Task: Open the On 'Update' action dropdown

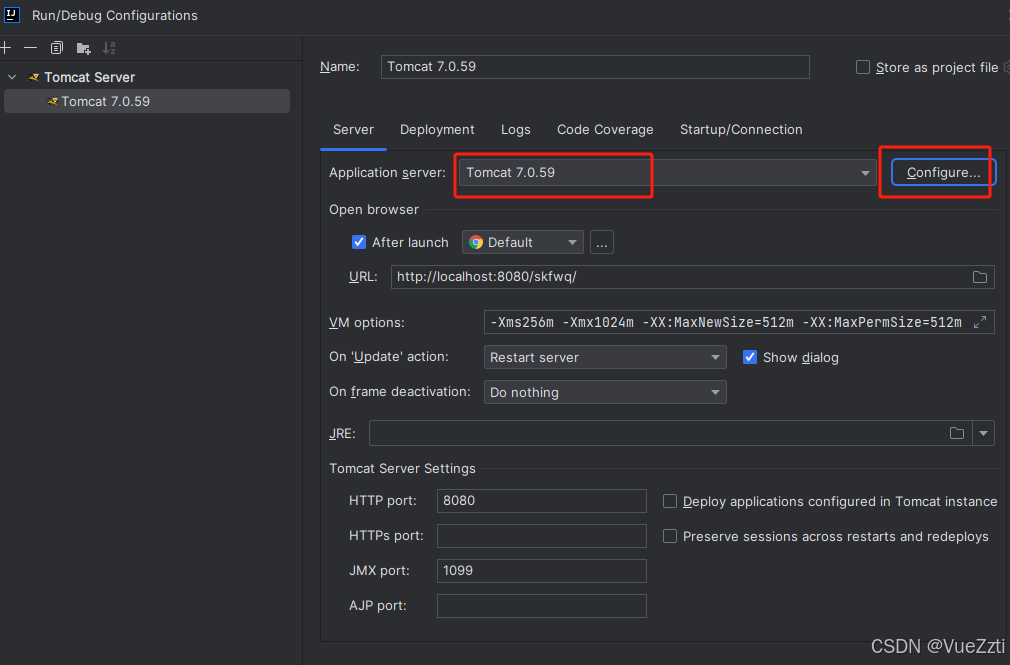Action: coord(605,357)
